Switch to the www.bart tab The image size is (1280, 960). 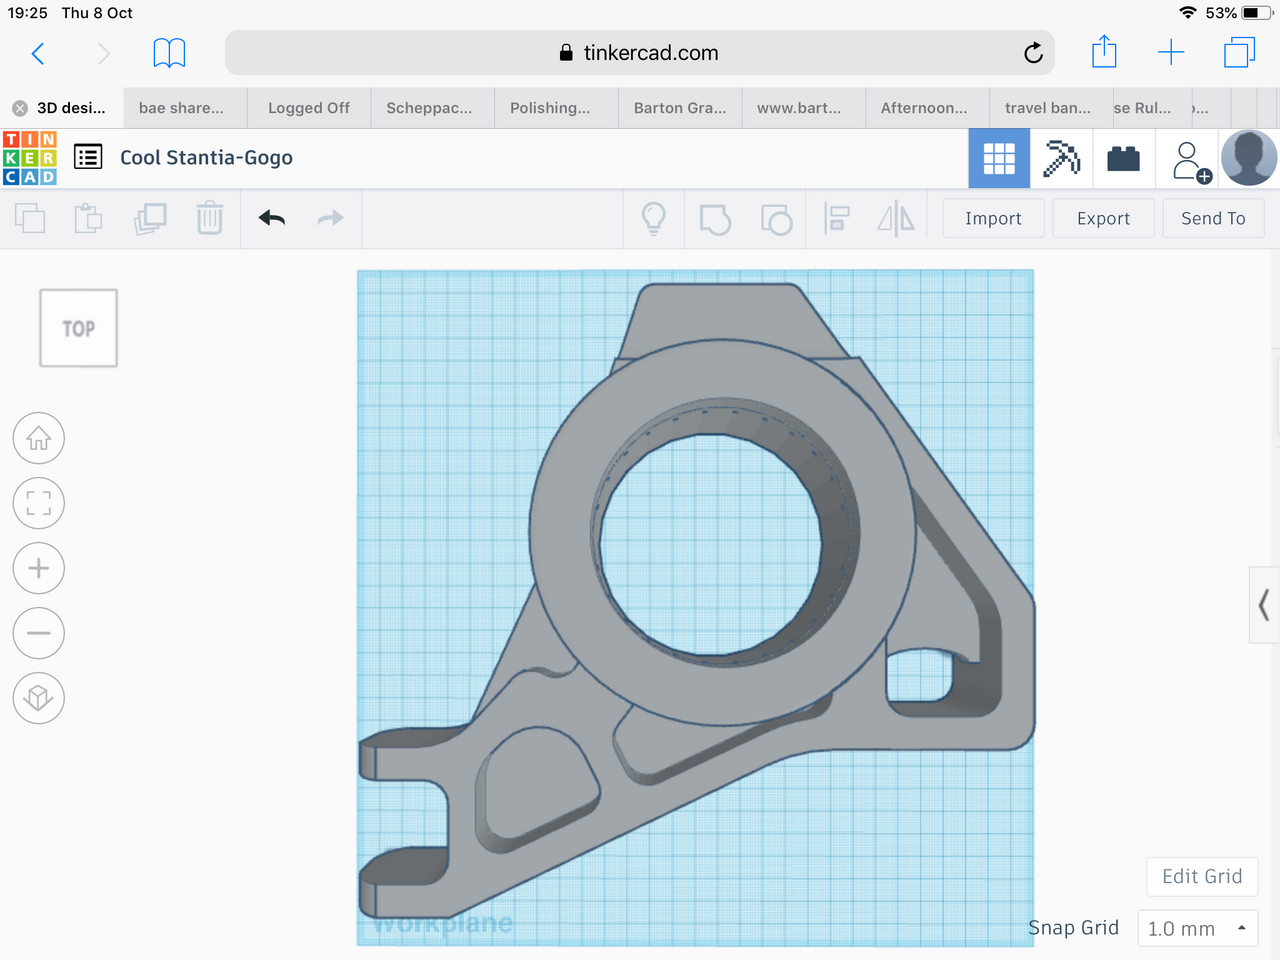(803, 108)
